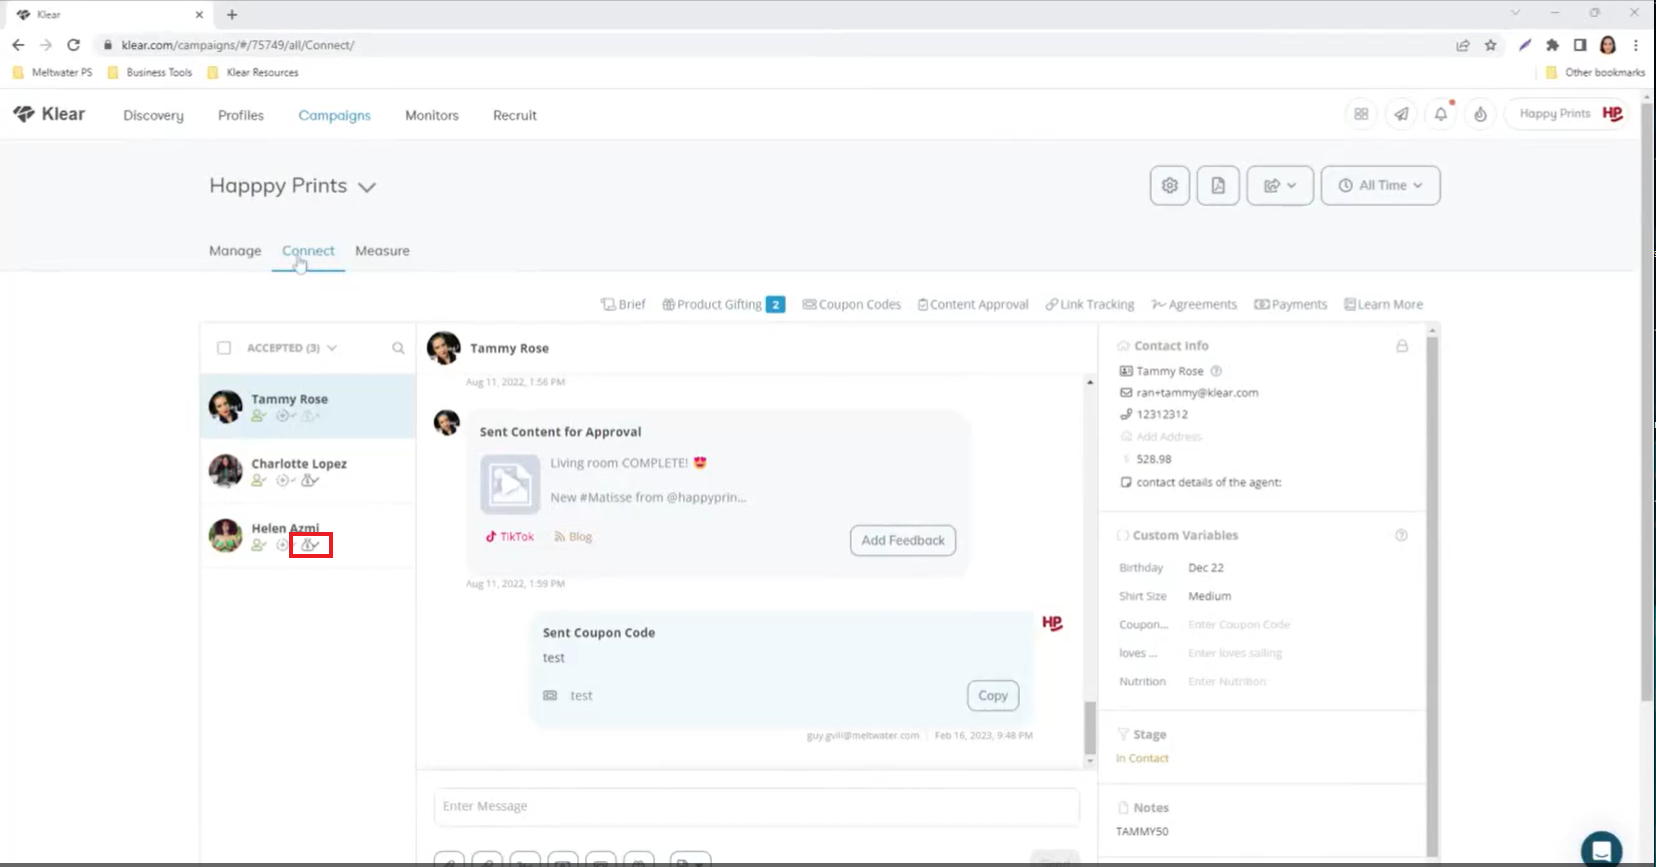Copy the sent coupon code
This screenshot has height=867, width=1656.
(992, 696)
